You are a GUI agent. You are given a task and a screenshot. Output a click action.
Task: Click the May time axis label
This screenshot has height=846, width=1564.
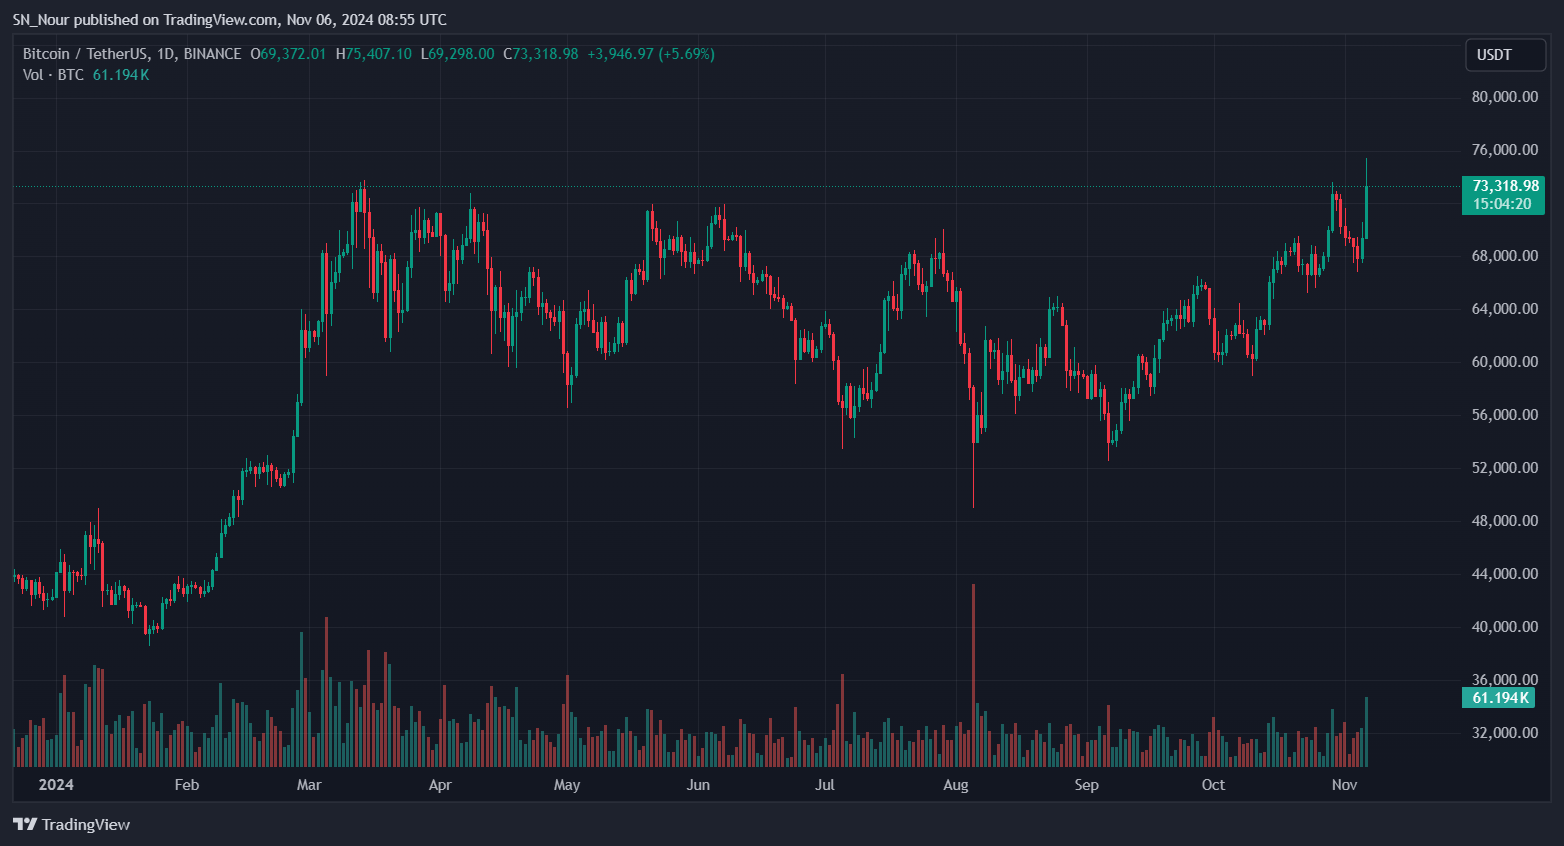(x=567, y=785)
